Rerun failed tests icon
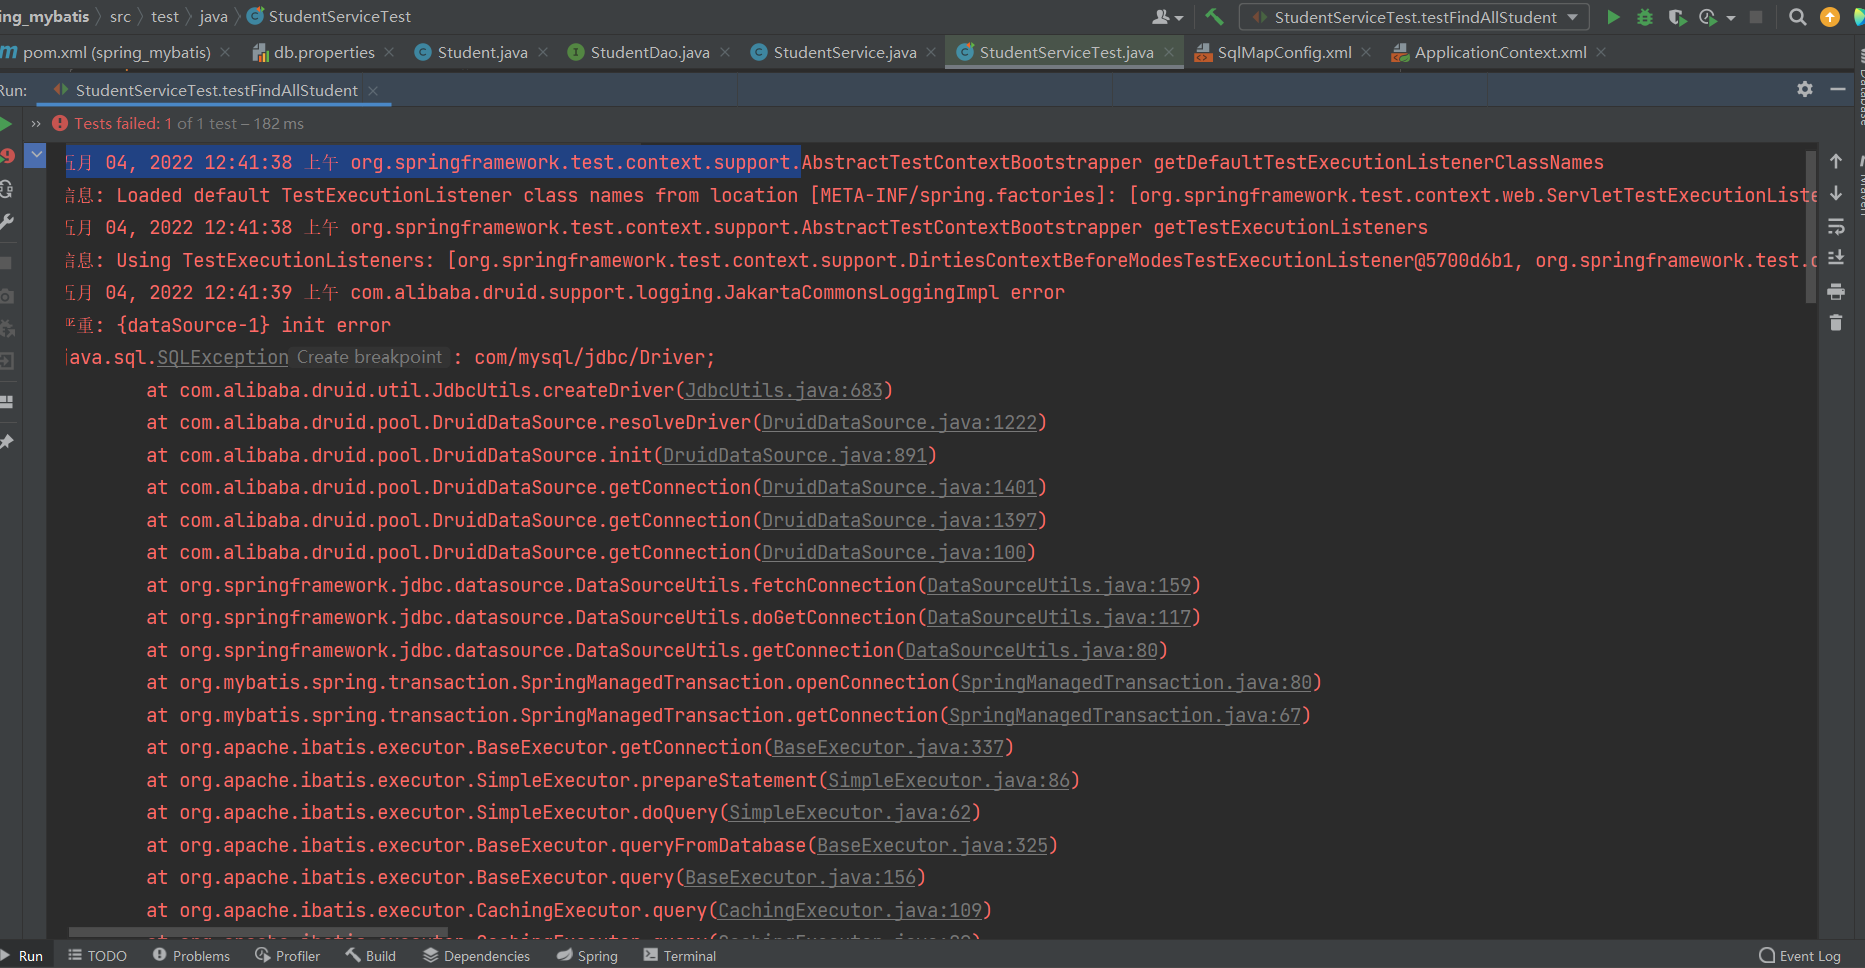The height and width of the screenshot is (968, 1865). click(x=6, y=156)
